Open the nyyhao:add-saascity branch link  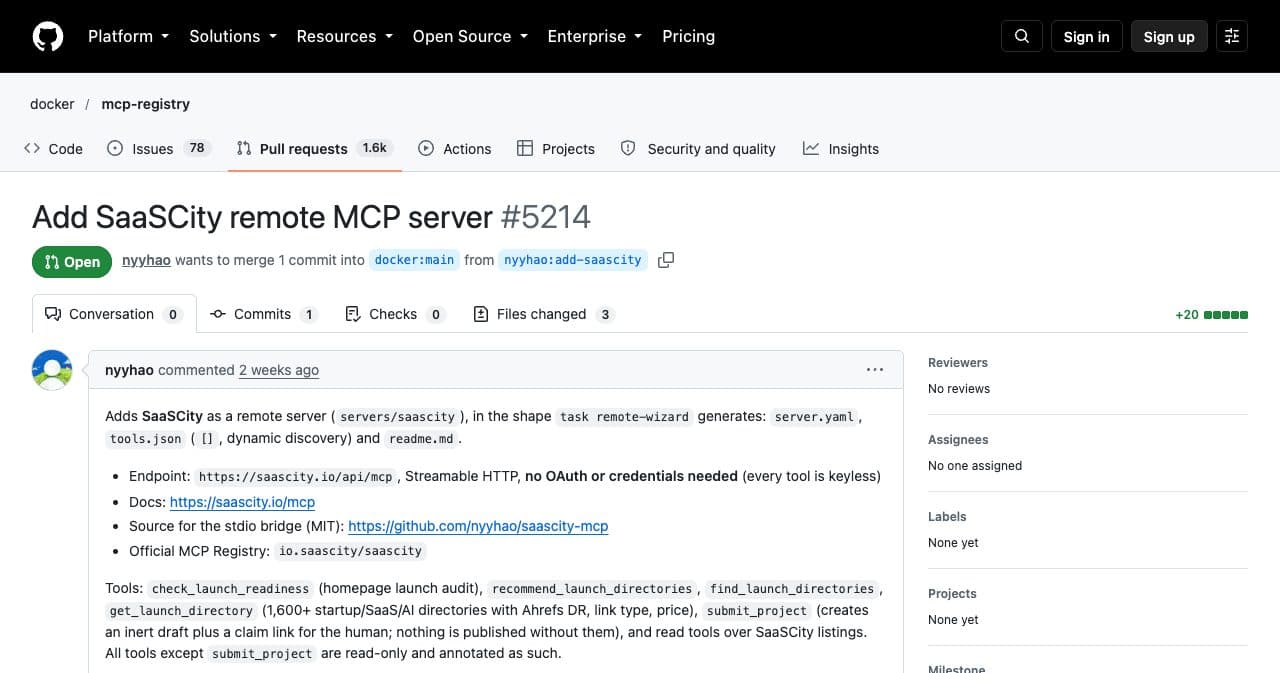[x=573, y=260]
